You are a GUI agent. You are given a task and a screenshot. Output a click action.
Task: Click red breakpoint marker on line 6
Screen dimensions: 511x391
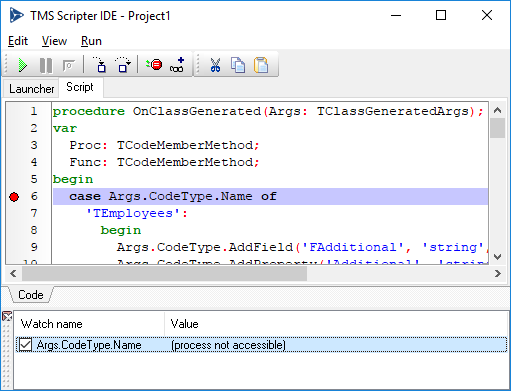pos(14,197)
